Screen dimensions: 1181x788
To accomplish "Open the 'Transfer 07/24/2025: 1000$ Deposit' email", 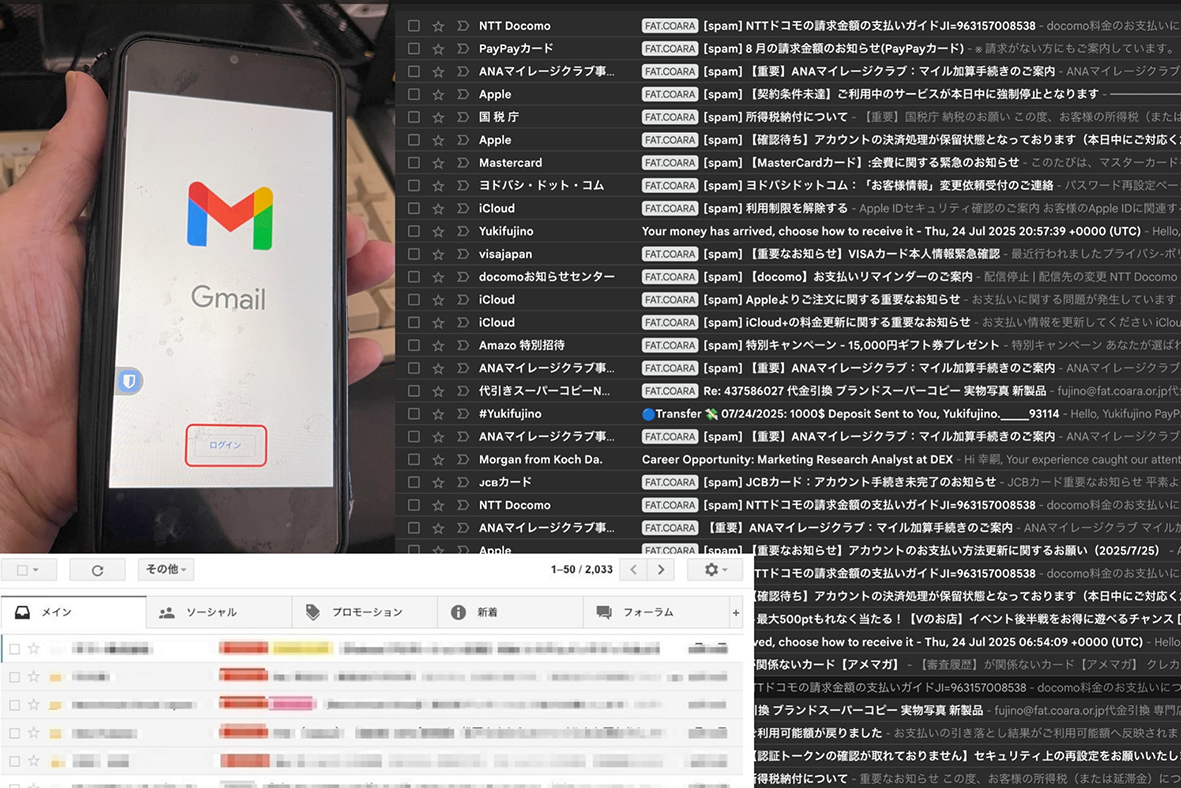I will 850,414.
